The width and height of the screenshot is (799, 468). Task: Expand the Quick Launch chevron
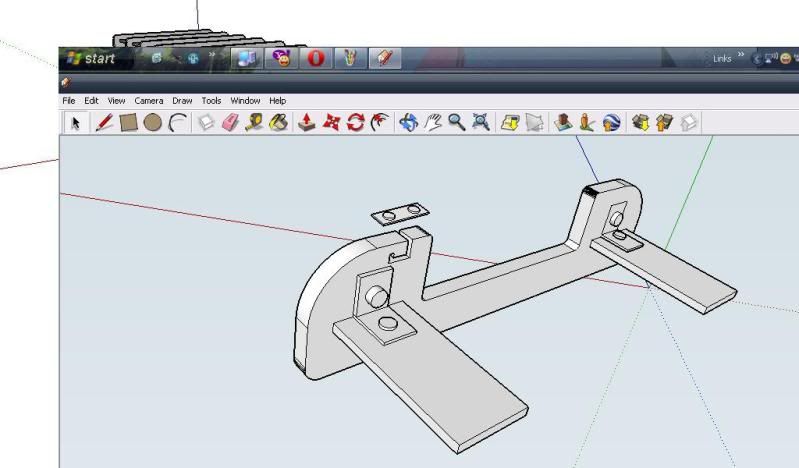point(212,55)
